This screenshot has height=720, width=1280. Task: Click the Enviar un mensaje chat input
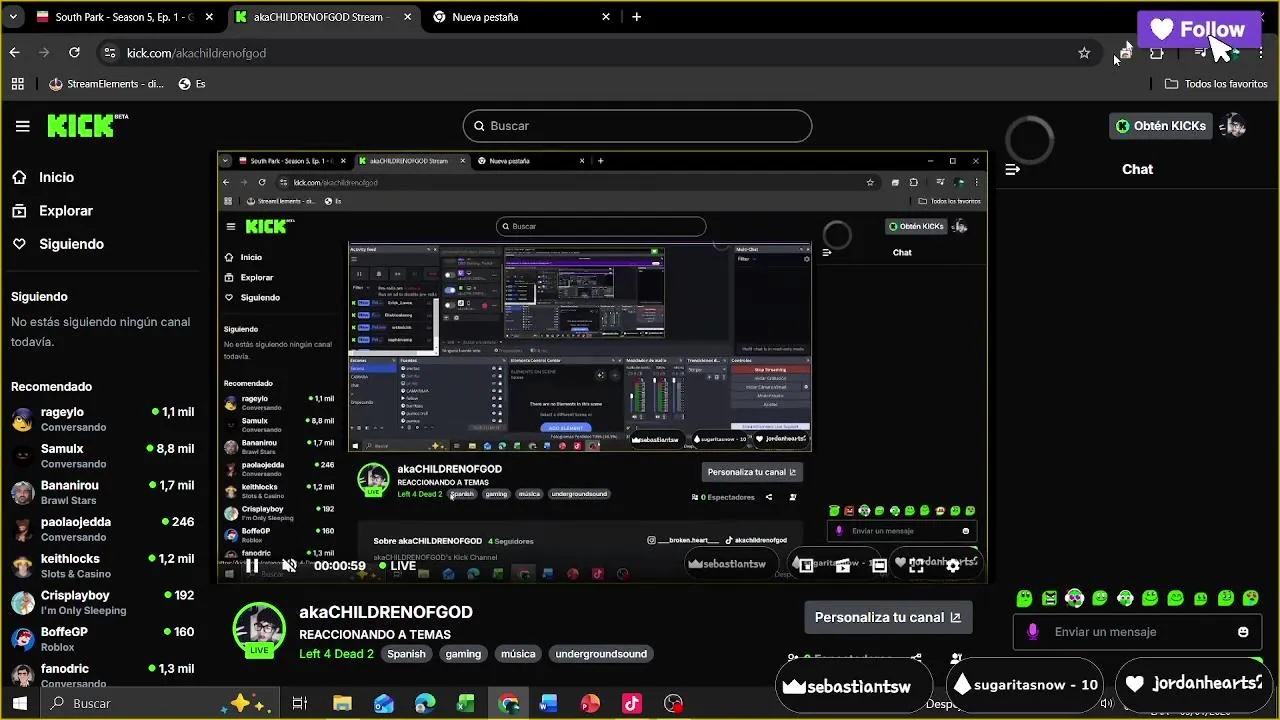1136,632
